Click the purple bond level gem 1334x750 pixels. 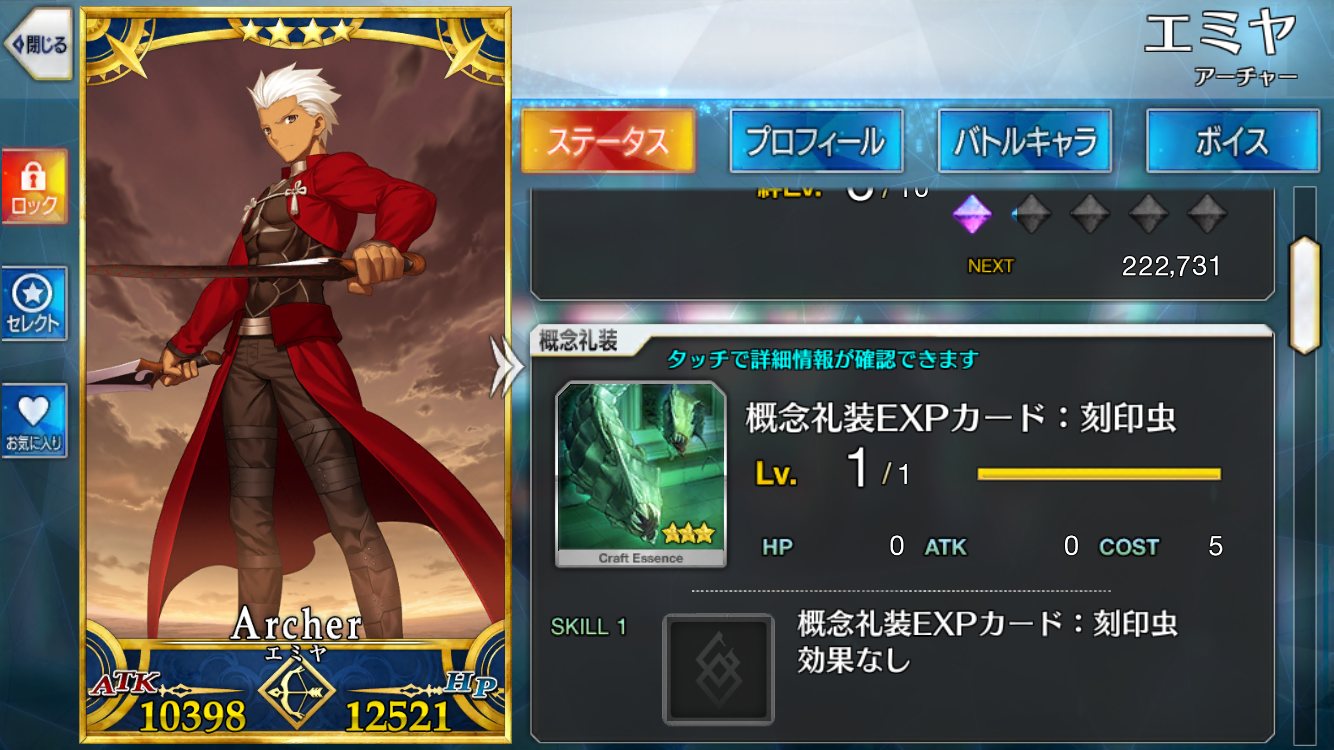[972, 214]
